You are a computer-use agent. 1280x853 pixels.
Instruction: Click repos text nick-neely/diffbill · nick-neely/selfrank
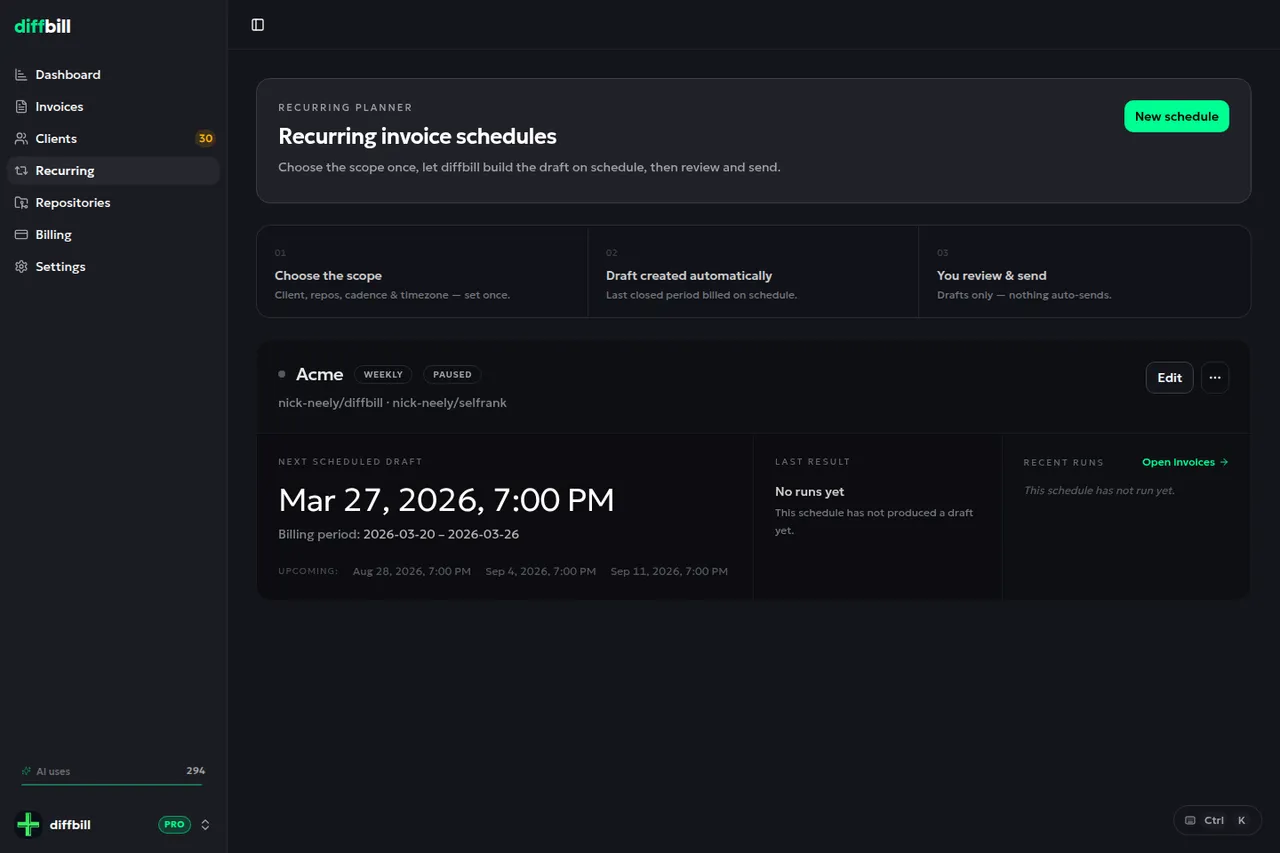(392, 403)
